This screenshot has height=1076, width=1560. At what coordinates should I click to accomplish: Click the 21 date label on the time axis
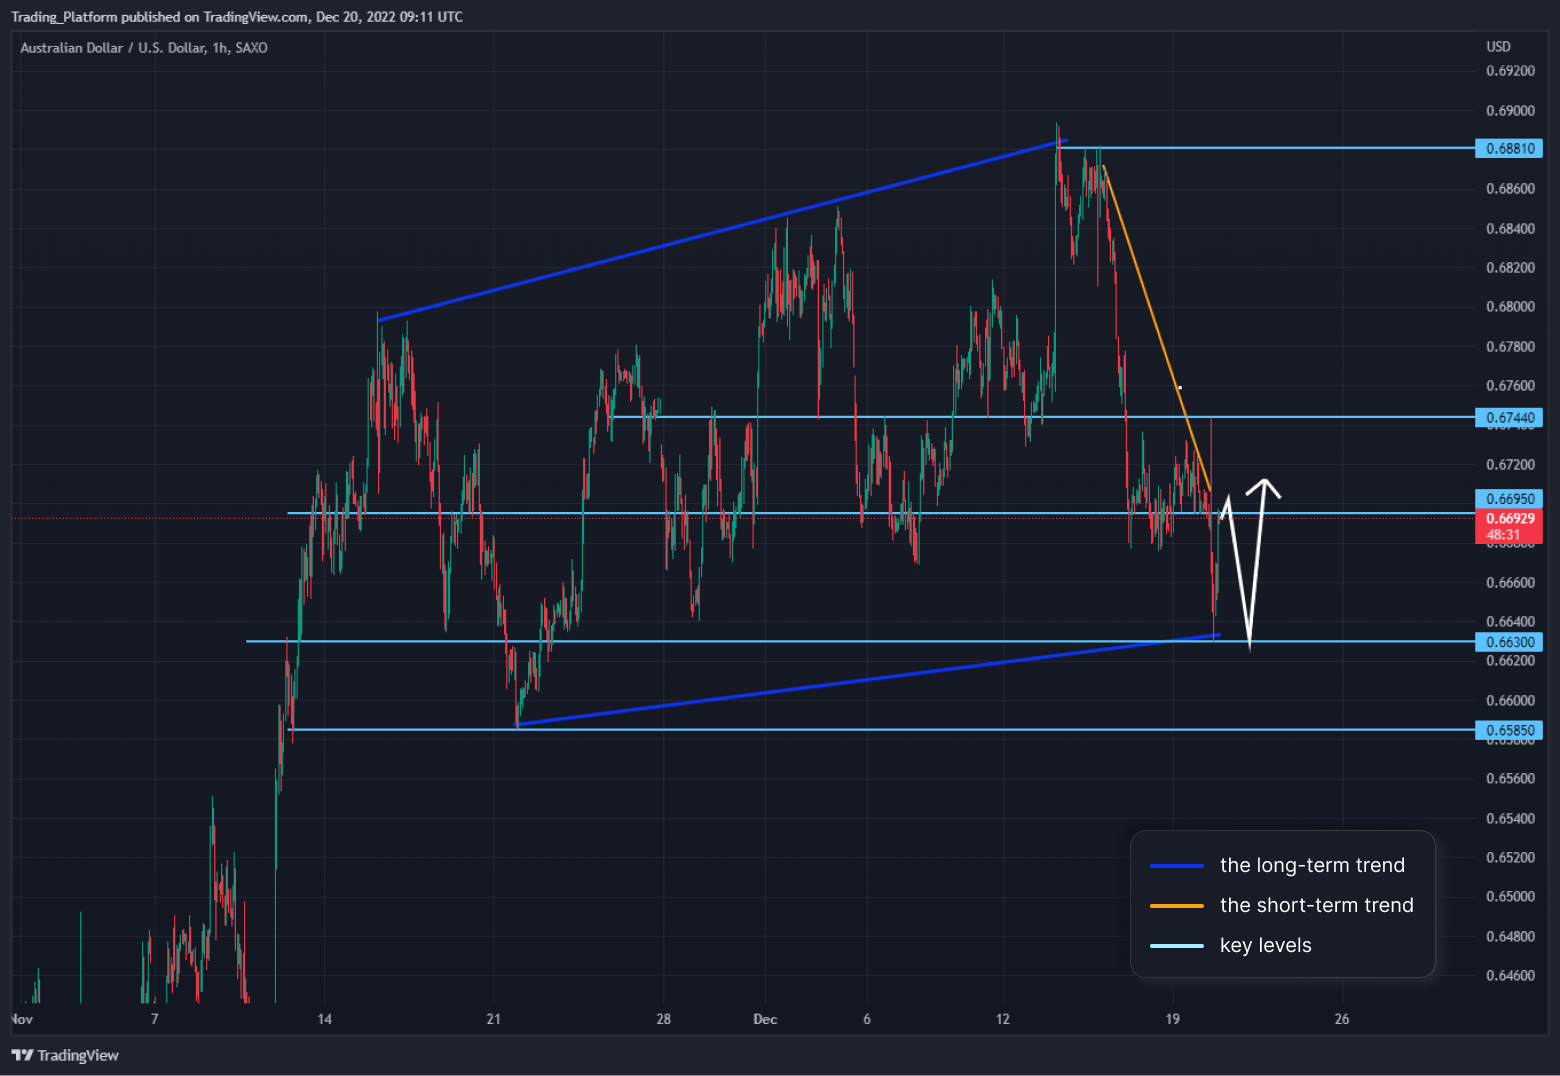click(493, 1020)
